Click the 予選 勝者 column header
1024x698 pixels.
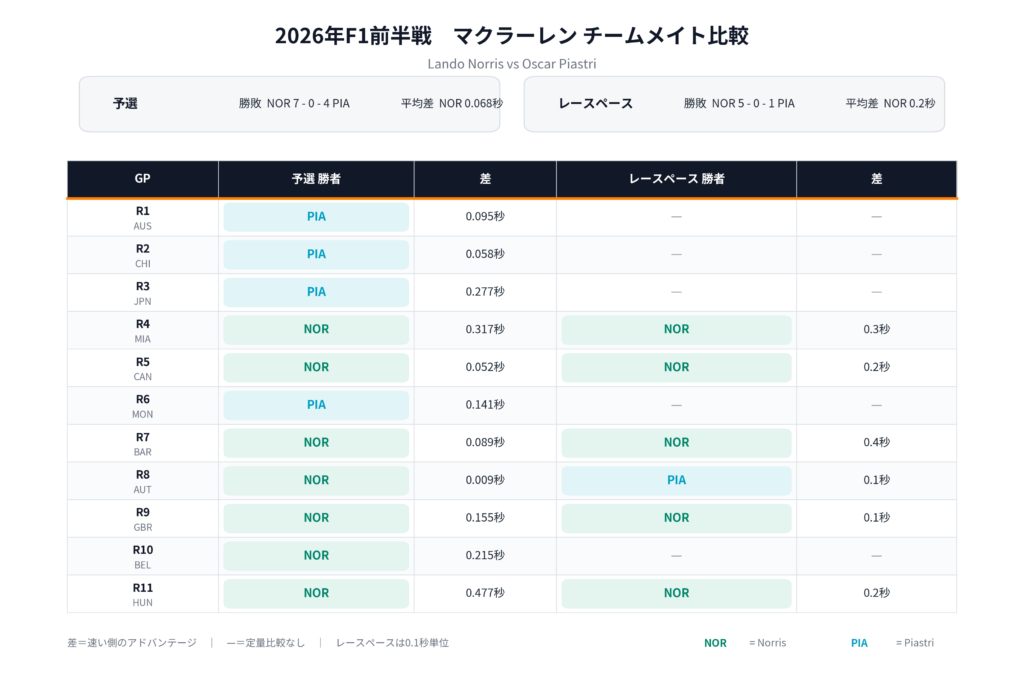pos(316,178)
